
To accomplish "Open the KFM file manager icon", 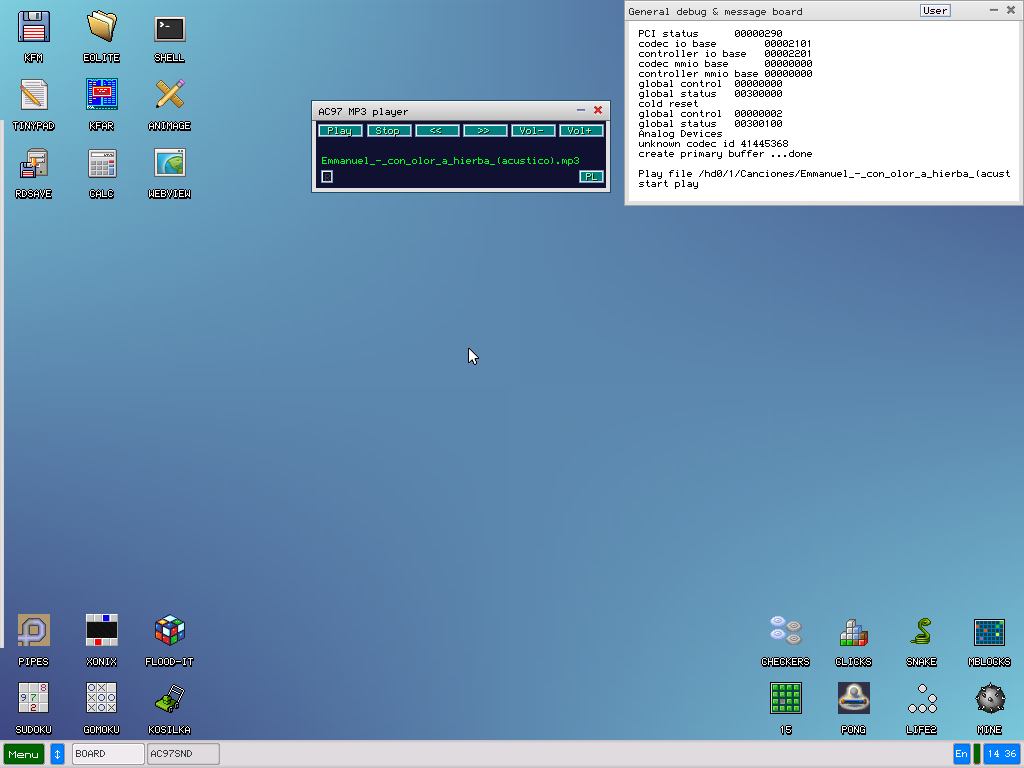I will [x=34, y=28].
